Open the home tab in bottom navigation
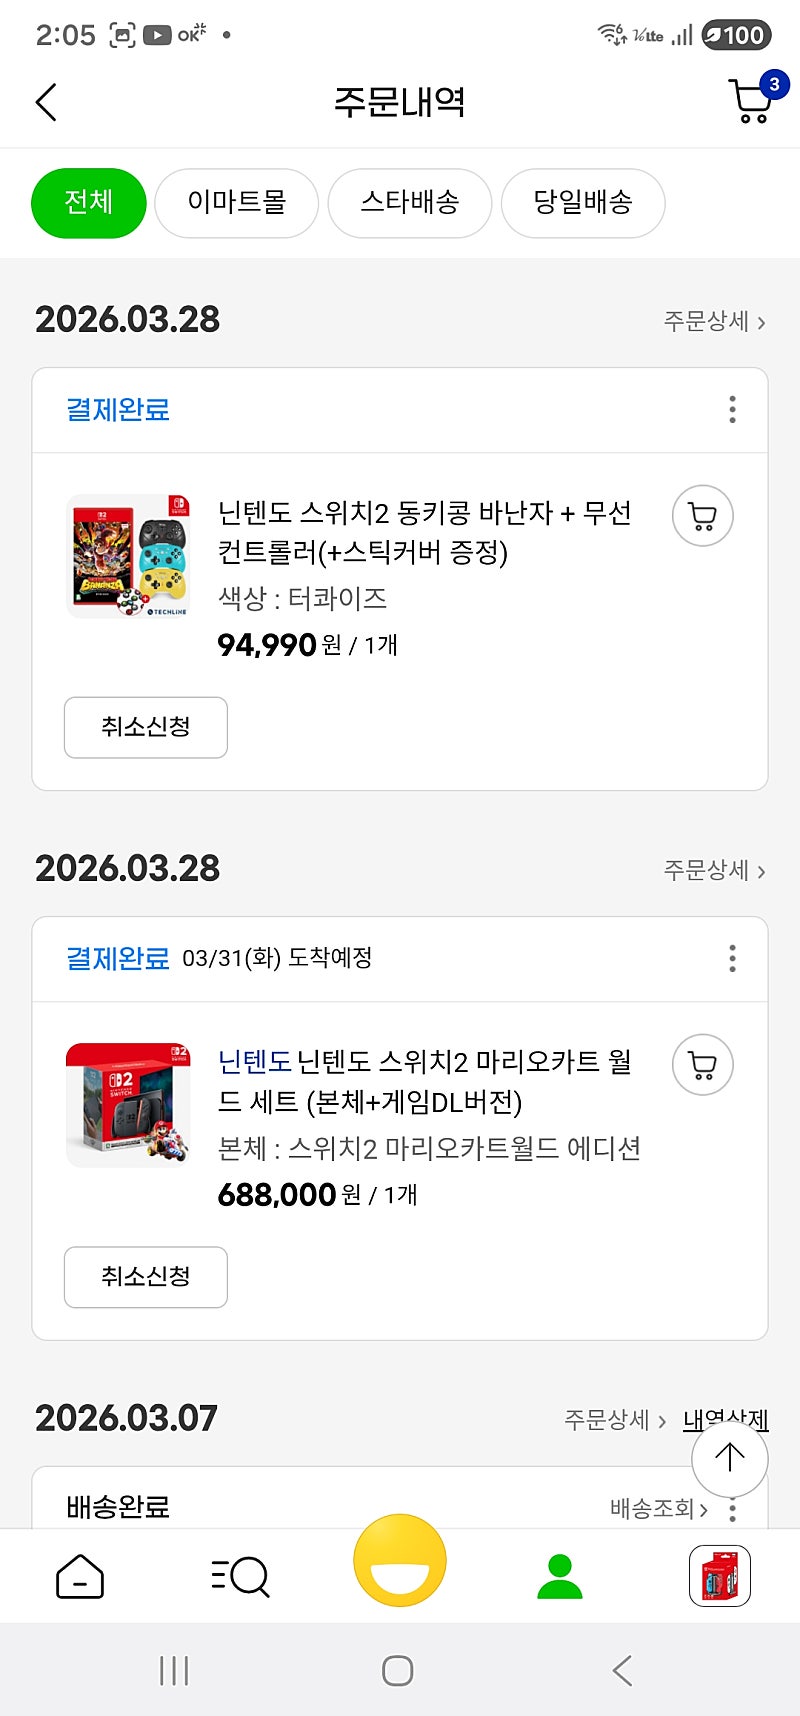800x1716 pixels. coord(80,1577)
